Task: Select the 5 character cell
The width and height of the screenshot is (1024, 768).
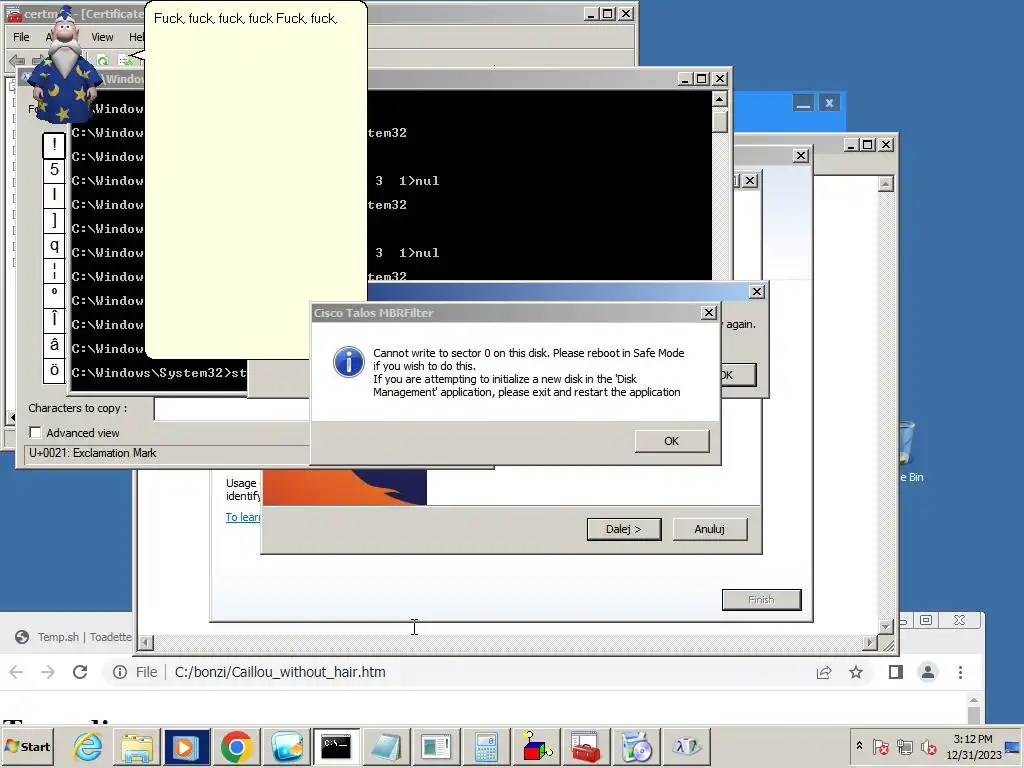Action: (54, 170)
